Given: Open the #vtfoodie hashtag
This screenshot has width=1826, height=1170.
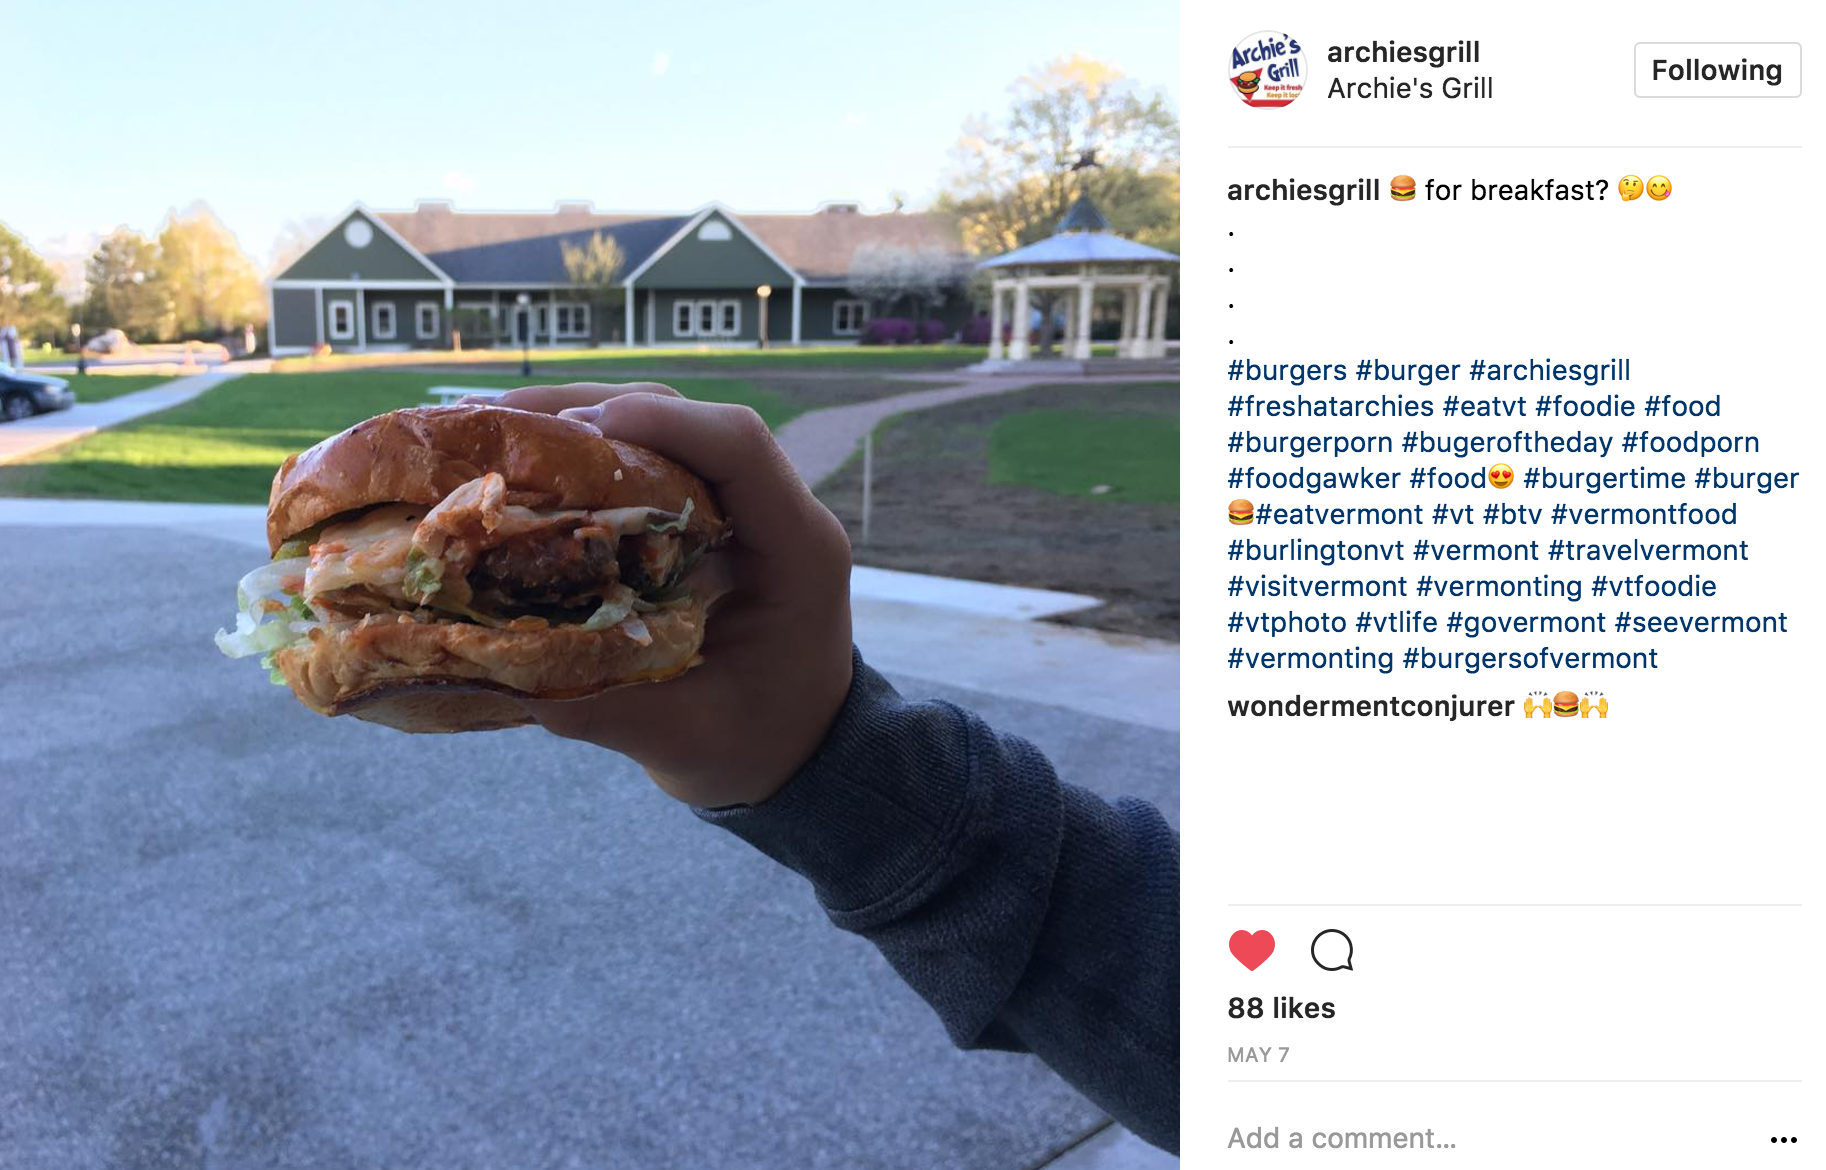Looking at the screenshot, I should [1653, 586].
